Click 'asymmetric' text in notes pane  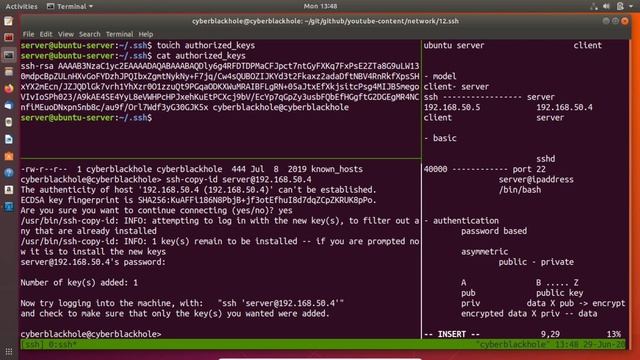pos(484,252)
